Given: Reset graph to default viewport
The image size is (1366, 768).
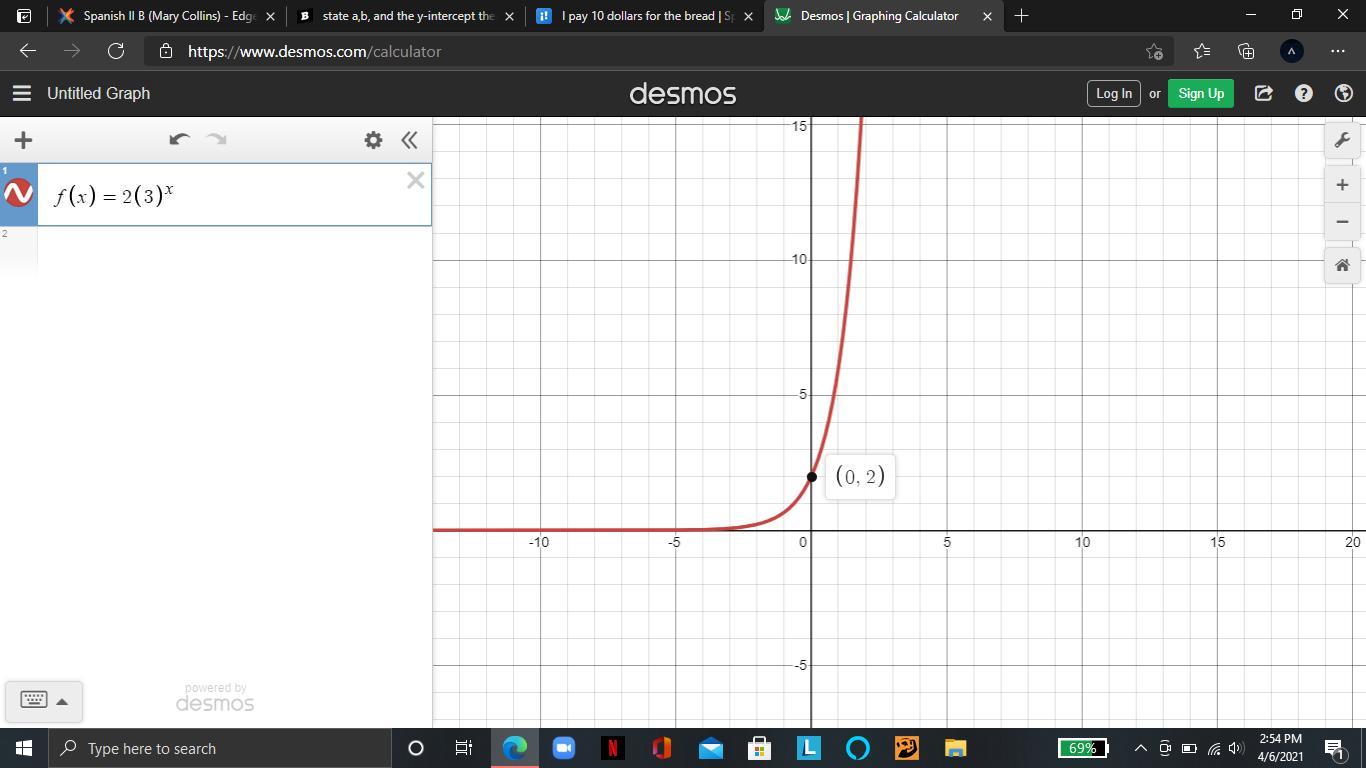Looking at the screenshot, I should pos(1342,266).
